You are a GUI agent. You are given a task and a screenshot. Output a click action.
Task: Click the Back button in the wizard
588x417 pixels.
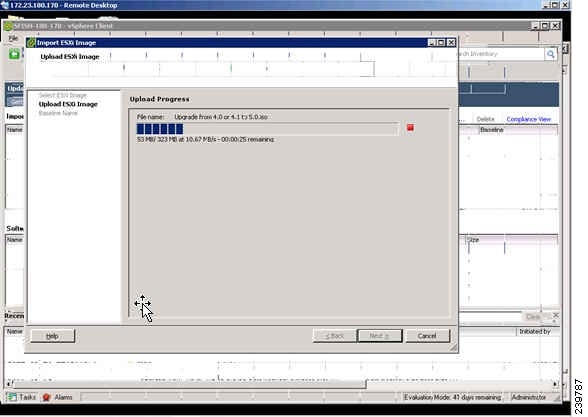(334, 336)
